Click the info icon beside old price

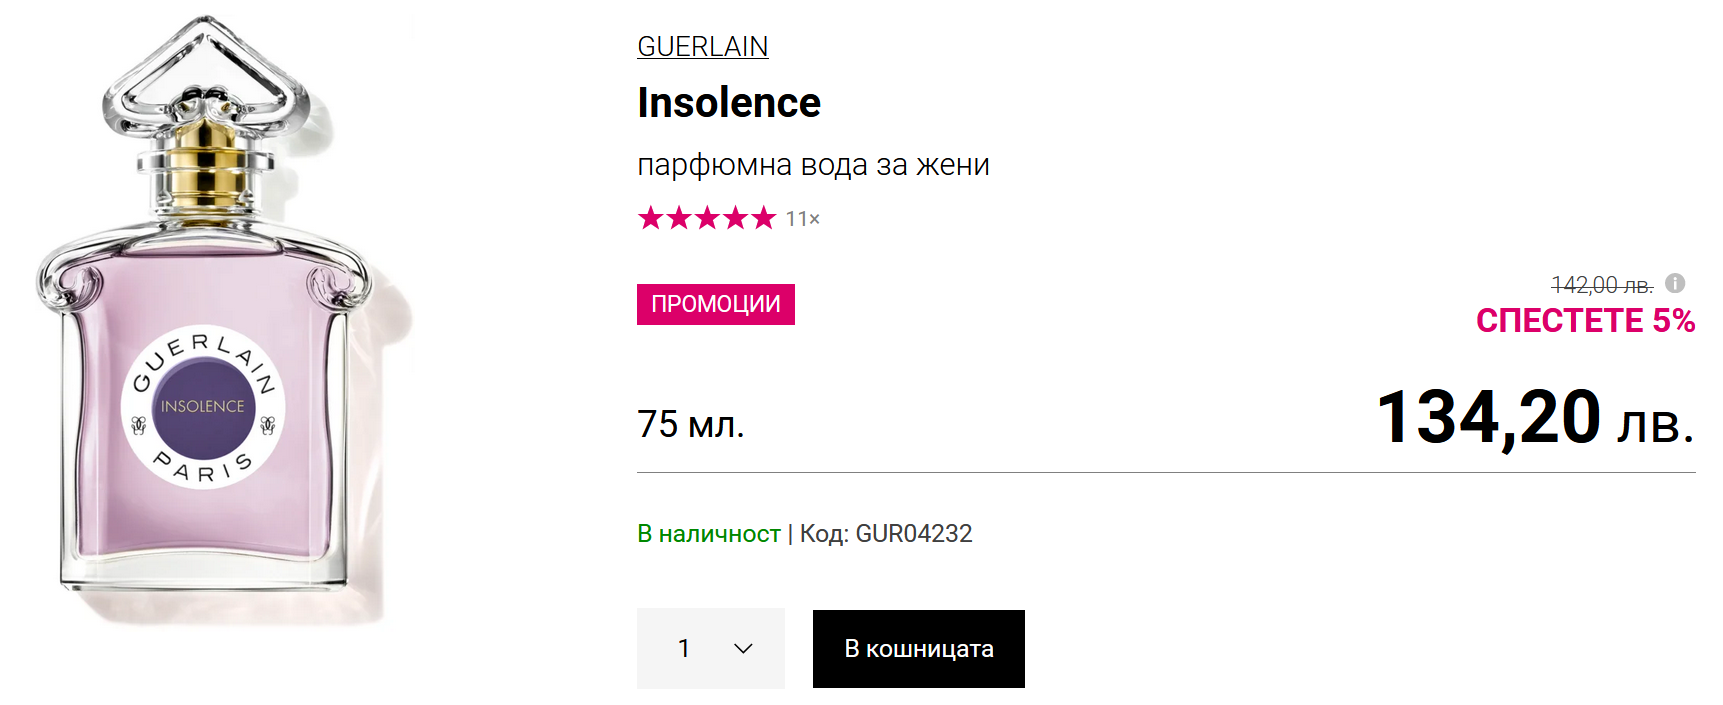[x=1675, y=284]
